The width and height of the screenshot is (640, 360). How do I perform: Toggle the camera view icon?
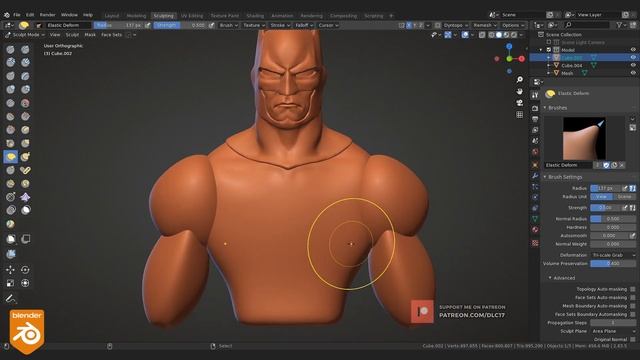point(520,103)
